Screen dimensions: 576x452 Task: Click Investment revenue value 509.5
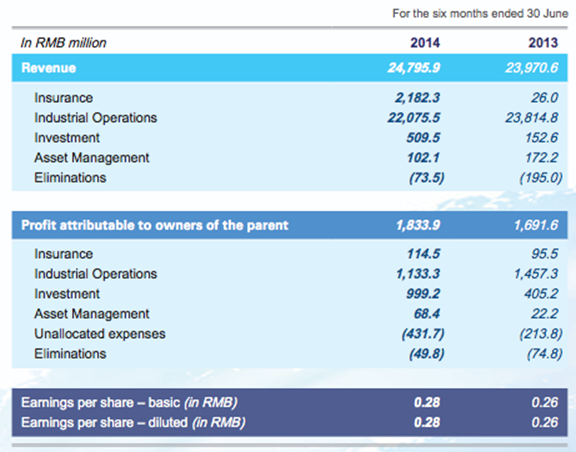423,138
